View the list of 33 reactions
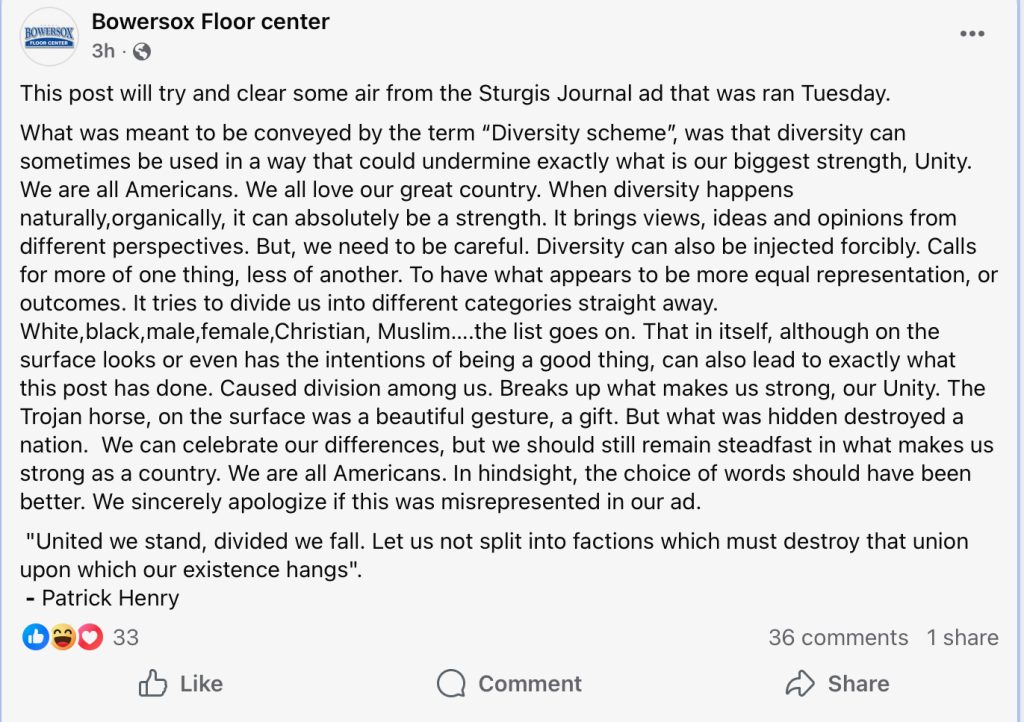Image resolution: width=1024 pixels, height=722 pixels. [x=125, y=637]
